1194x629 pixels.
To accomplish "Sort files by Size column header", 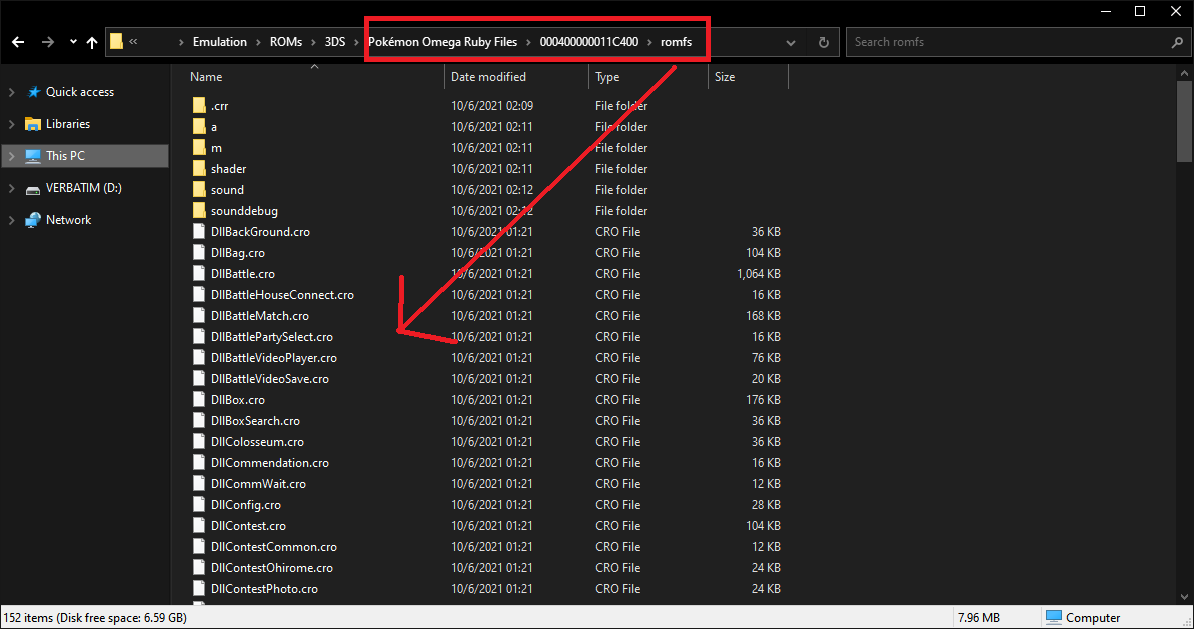I will tap(725, 77).
